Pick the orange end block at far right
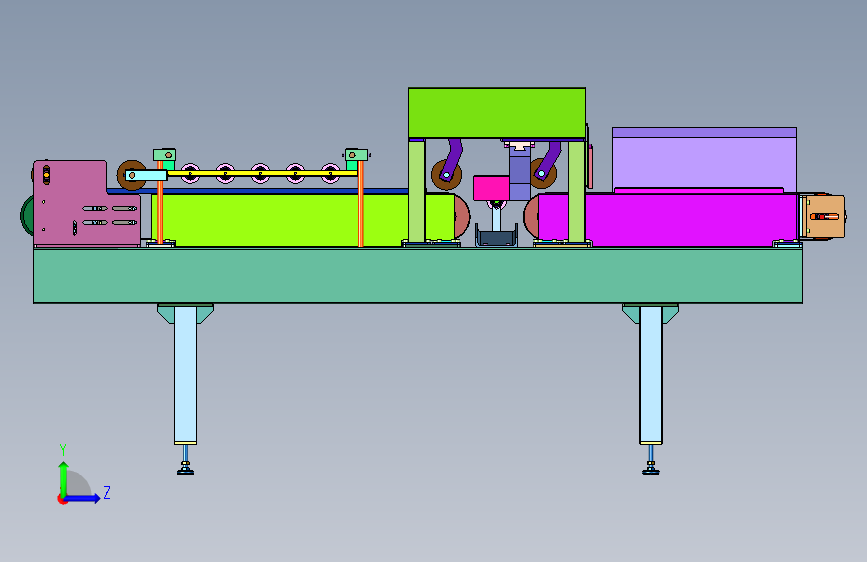This screenshot has width=867, height=562. coord(824,216)
